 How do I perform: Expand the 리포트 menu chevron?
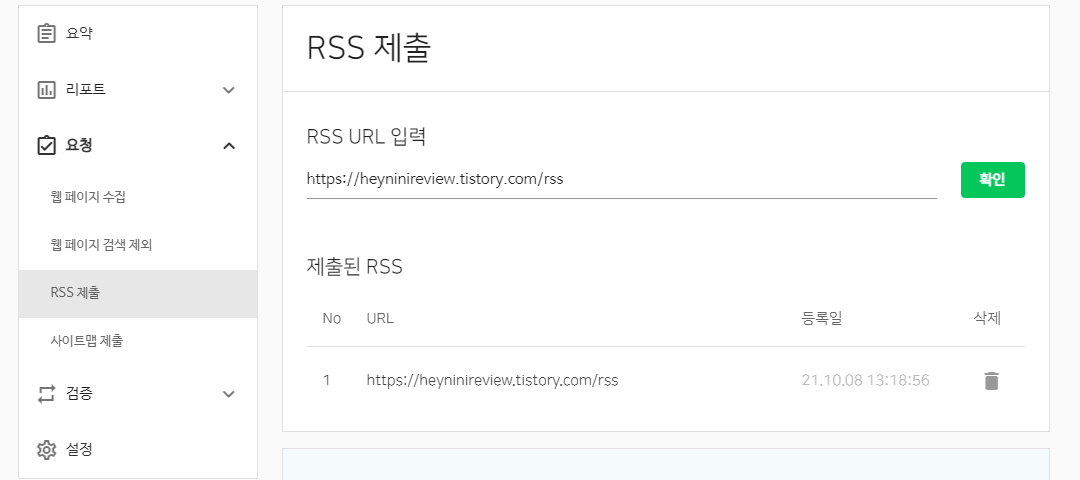point(229,90)
